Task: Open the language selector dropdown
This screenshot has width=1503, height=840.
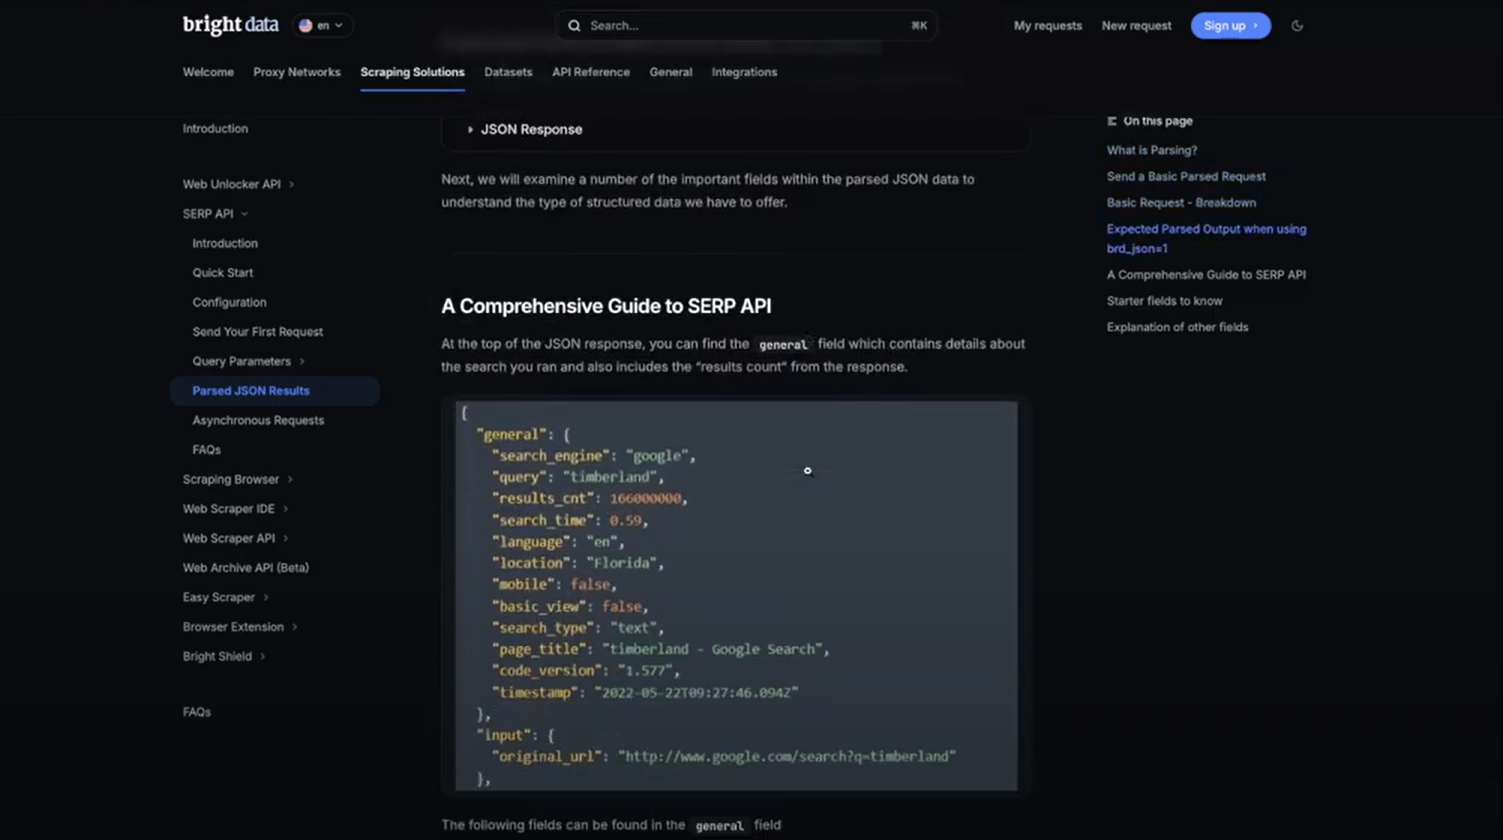Action: pyautogui.click(x=323, y=26)
